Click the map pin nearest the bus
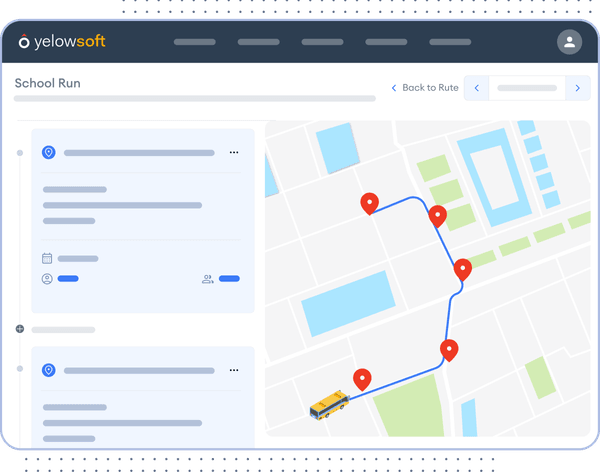This screenshot has height=472, width=600. pyautogui.click(x=362, y=379)
